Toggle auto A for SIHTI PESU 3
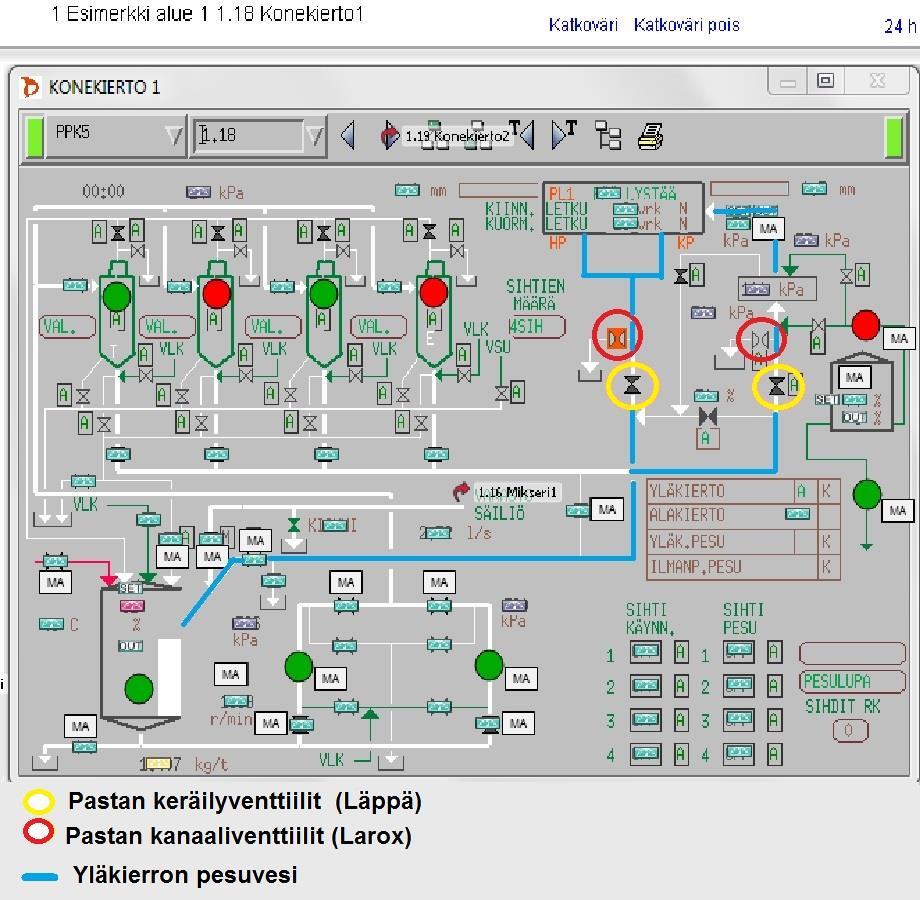 tap(774, 720)
